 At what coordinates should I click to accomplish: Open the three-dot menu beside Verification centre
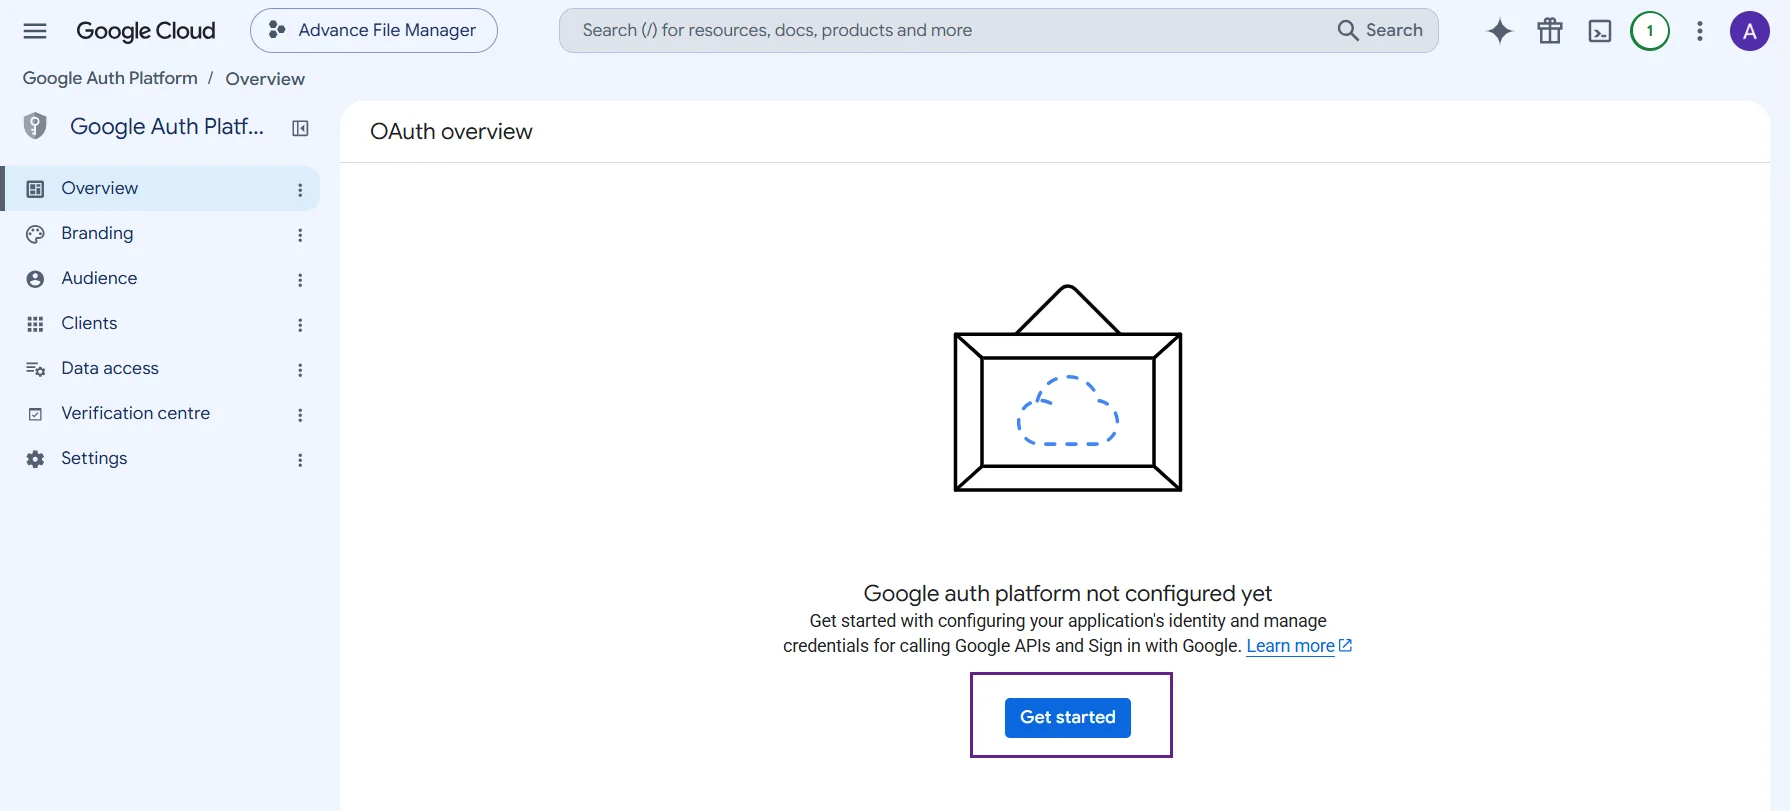pos(300,415)
